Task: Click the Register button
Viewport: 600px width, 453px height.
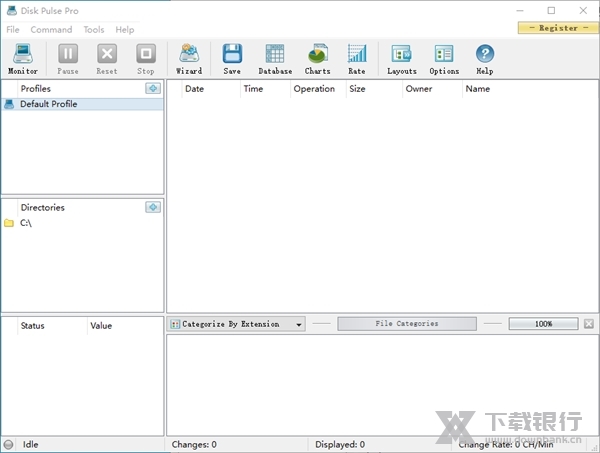Action: 557,28
